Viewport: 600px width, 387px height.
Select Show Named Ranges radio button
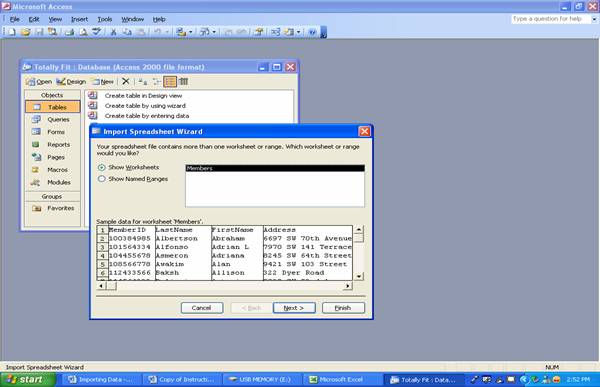click(x=101, y=179)
